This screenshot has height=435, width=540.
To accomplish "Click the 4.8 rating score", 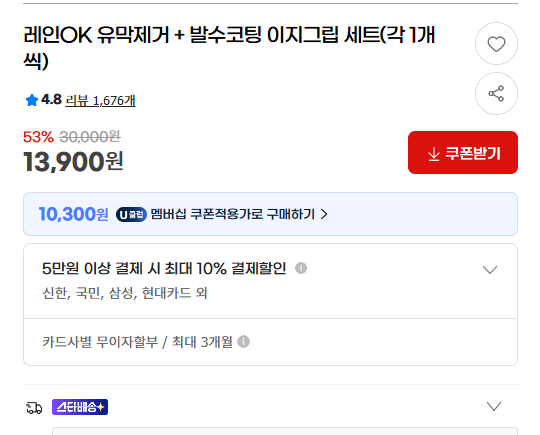I will tap(51, 100).
